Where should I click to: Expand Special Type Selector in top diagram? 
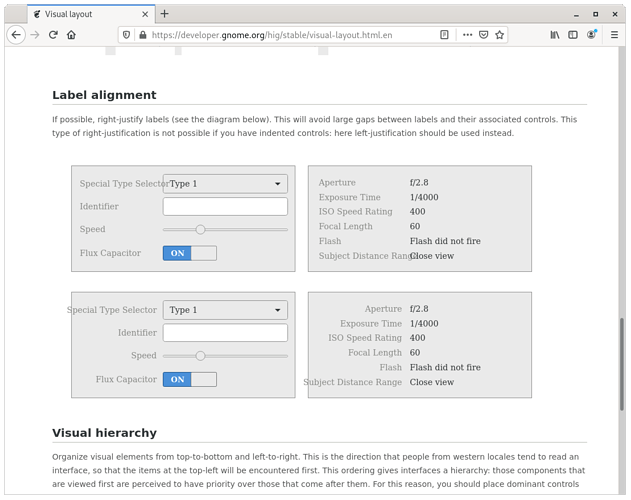pyautogui.click(x=225, y=184)
